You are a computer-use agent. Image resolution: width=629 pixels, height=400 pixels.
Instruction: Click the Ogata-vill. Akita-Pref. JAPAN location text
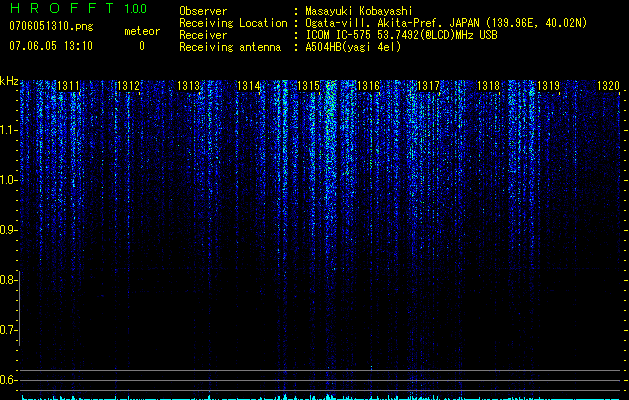point(446,23)
